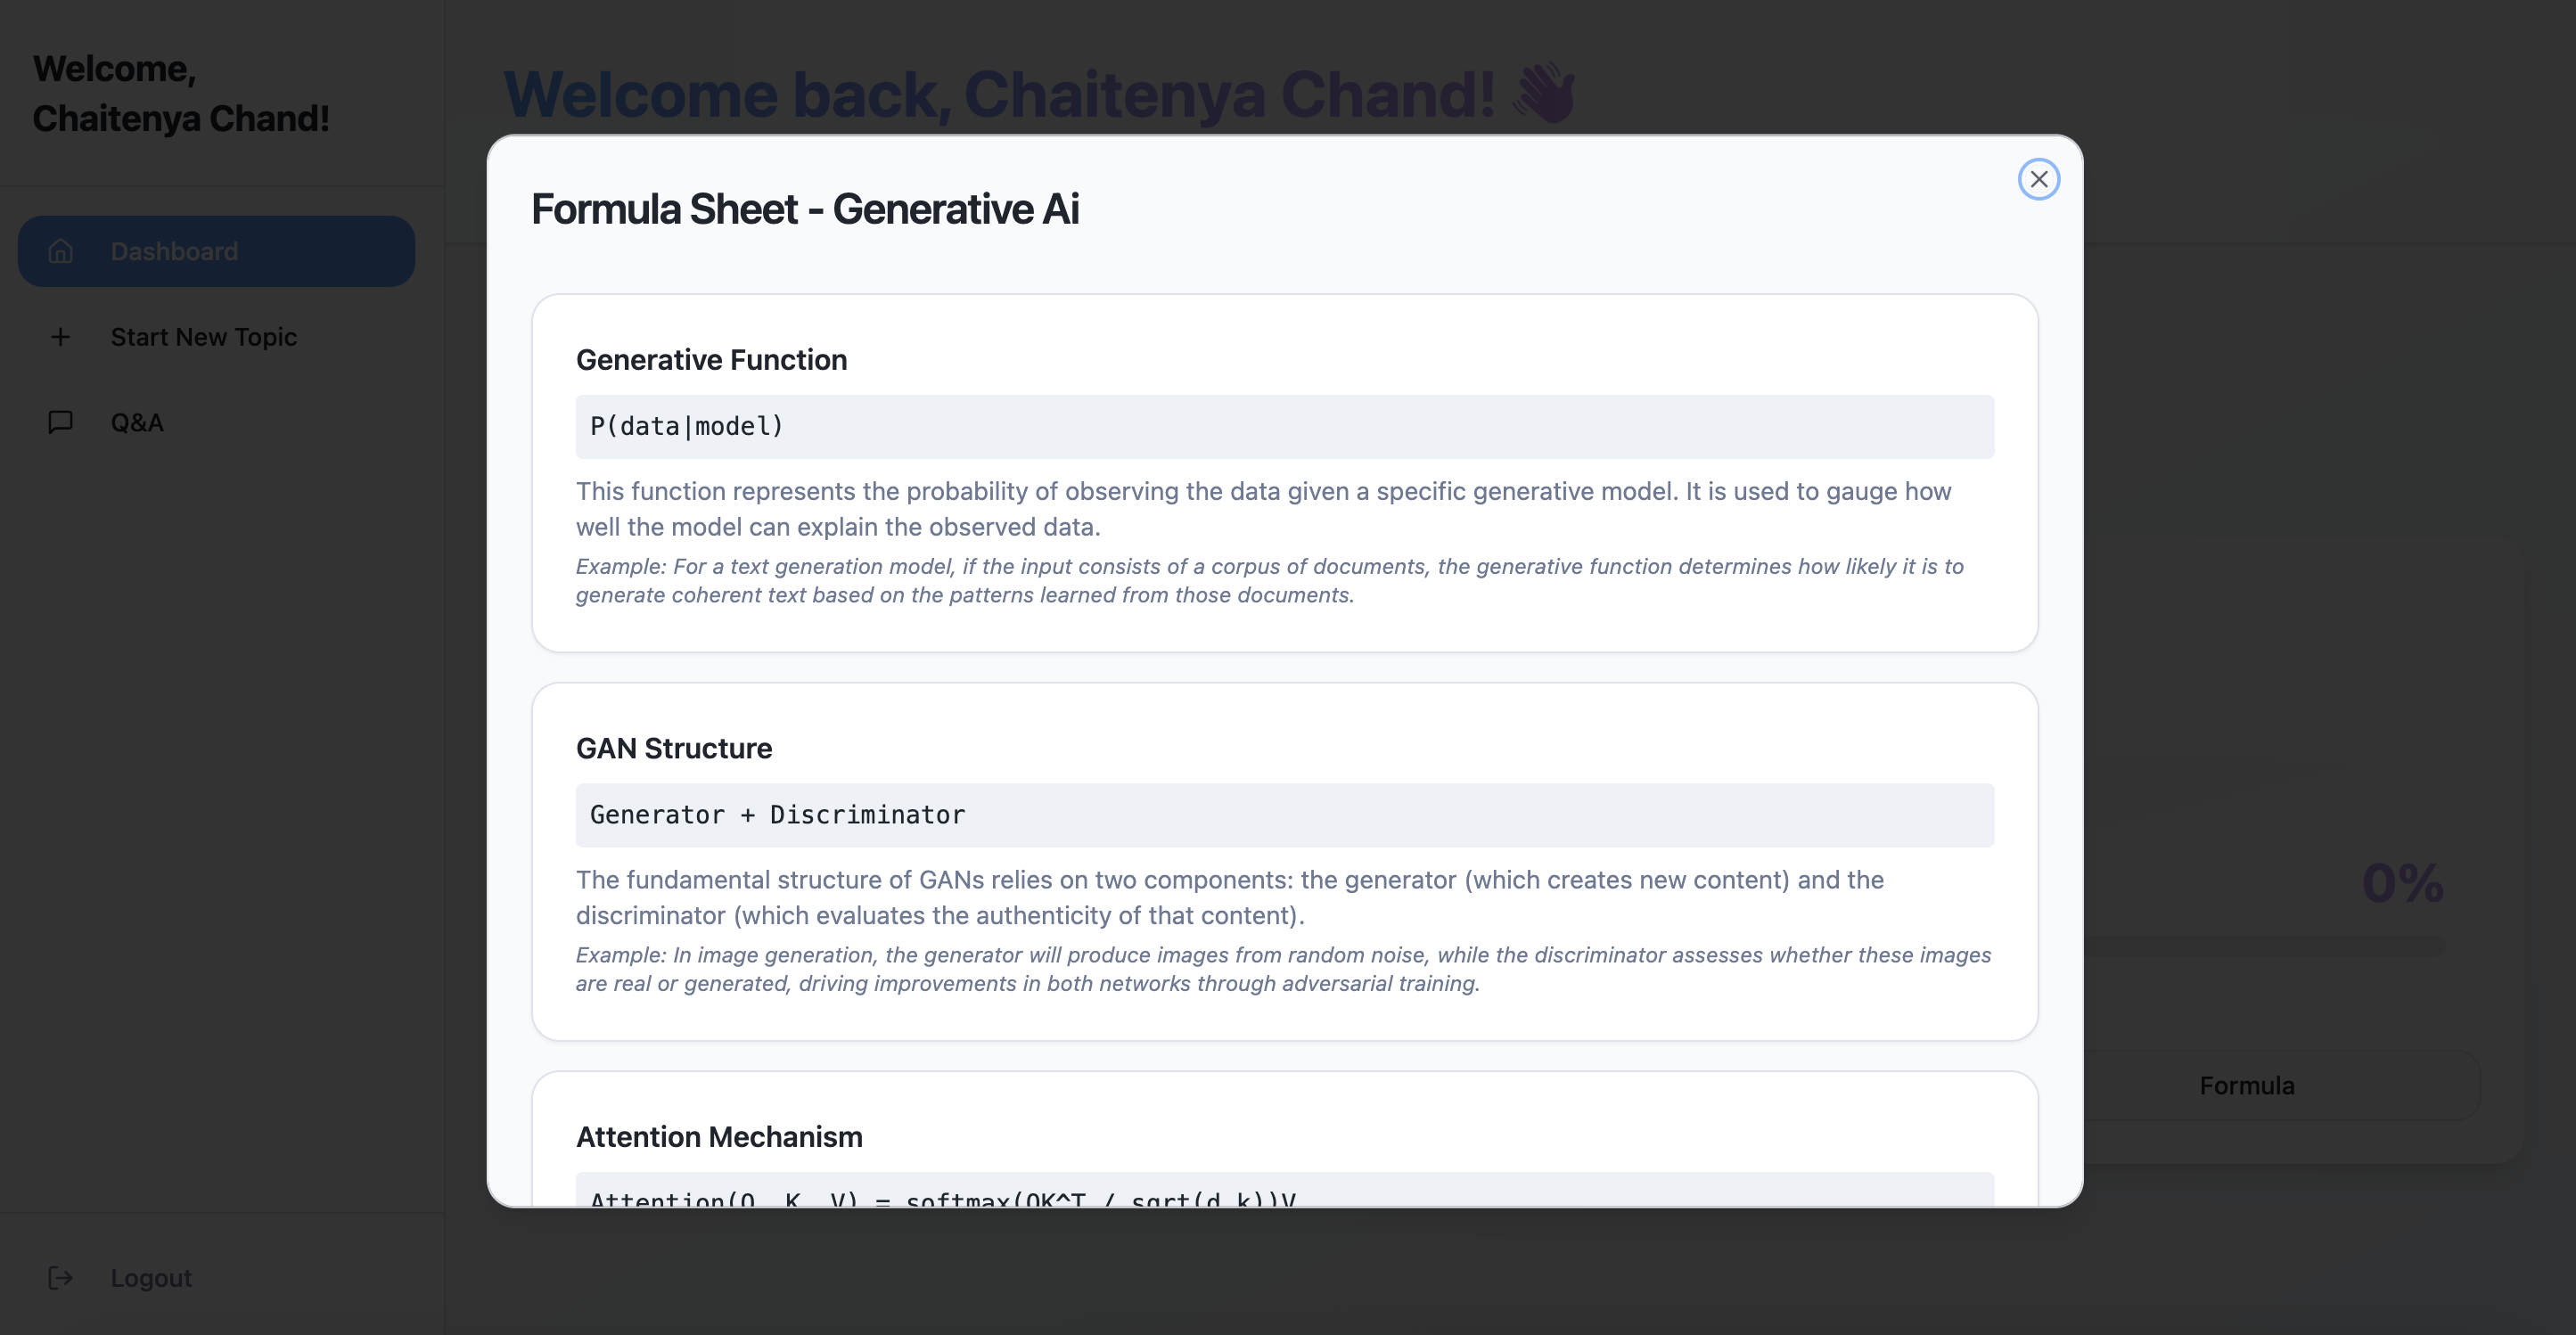Click the Attention Mechanism card heading
This screenshot has height=1335, width=2576.
[x=719, y=1137]
